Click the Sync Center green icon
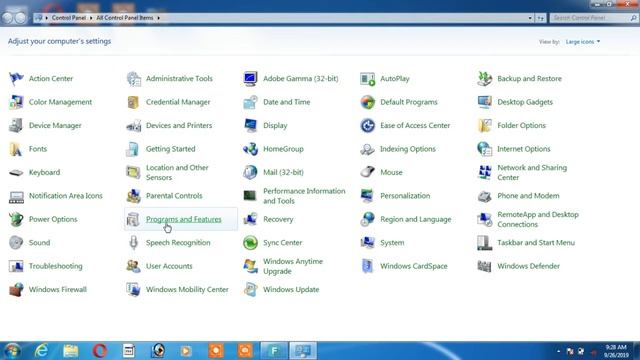This screenshot has width=640, height=360. (250, 242)
